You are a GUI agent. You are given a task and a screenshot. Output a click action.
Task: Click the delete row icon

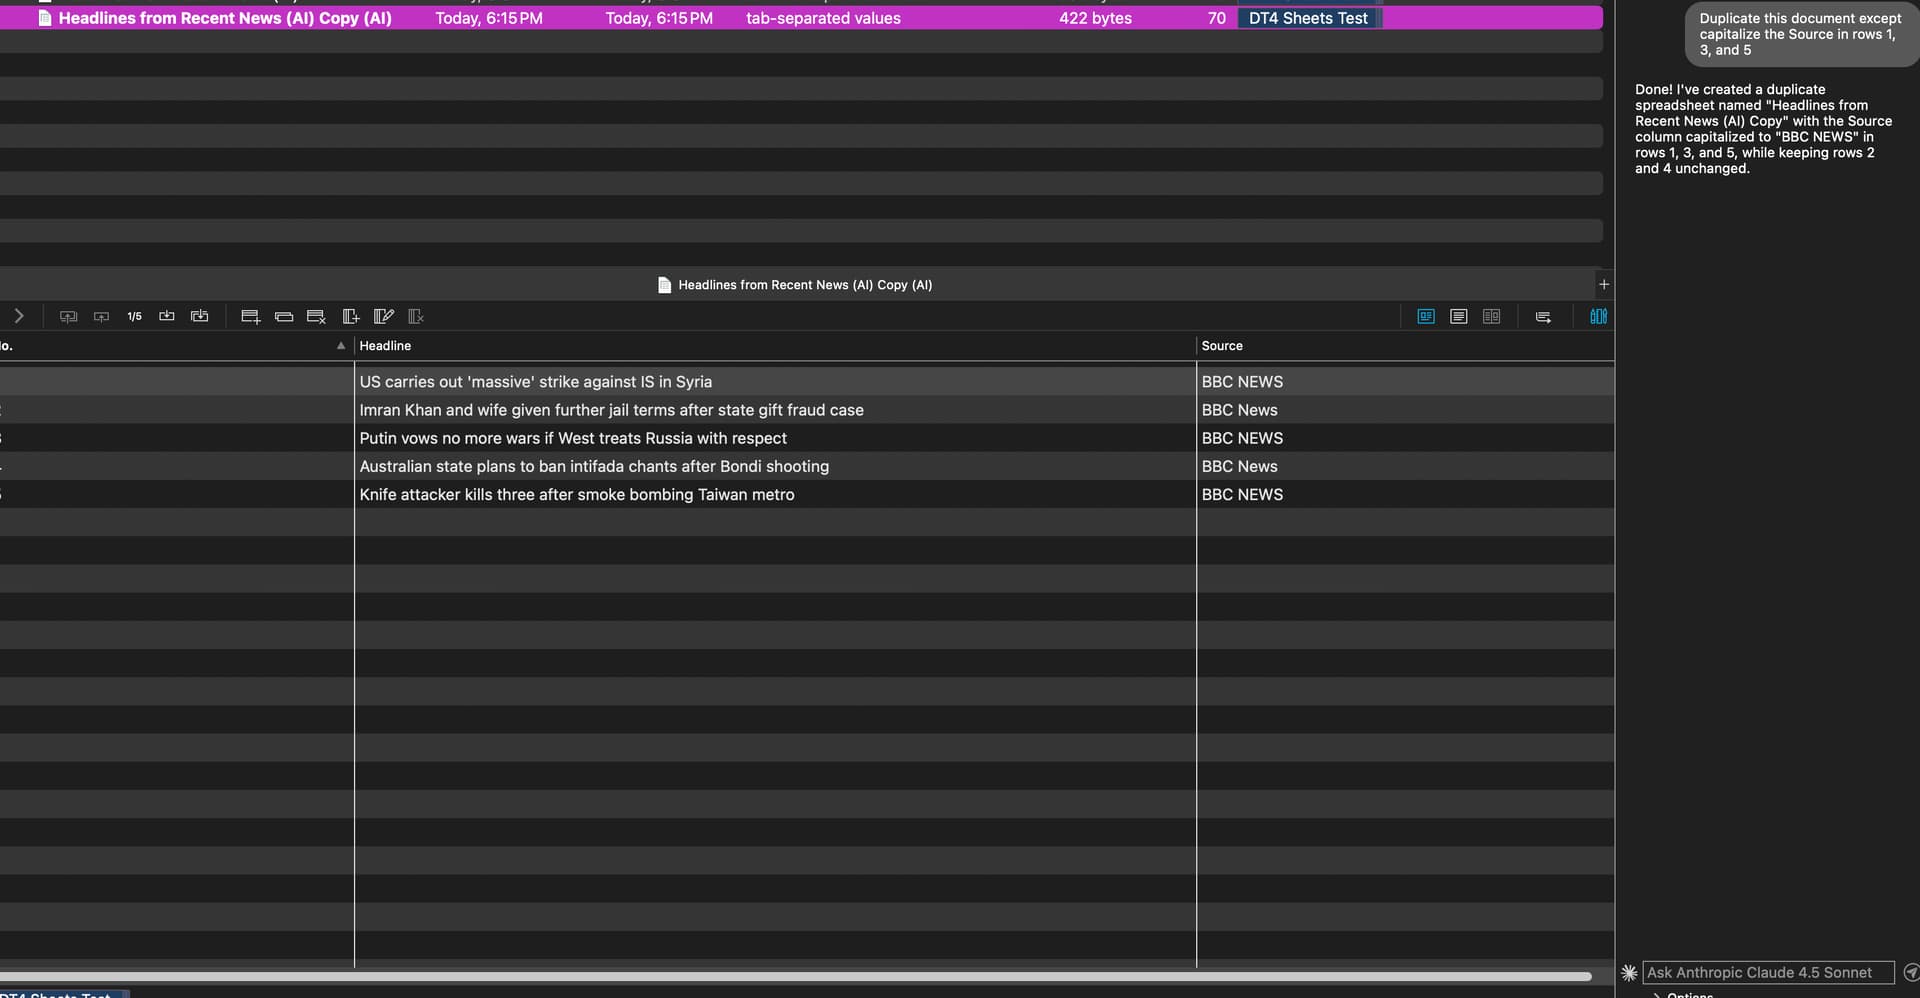coord(316,317)
